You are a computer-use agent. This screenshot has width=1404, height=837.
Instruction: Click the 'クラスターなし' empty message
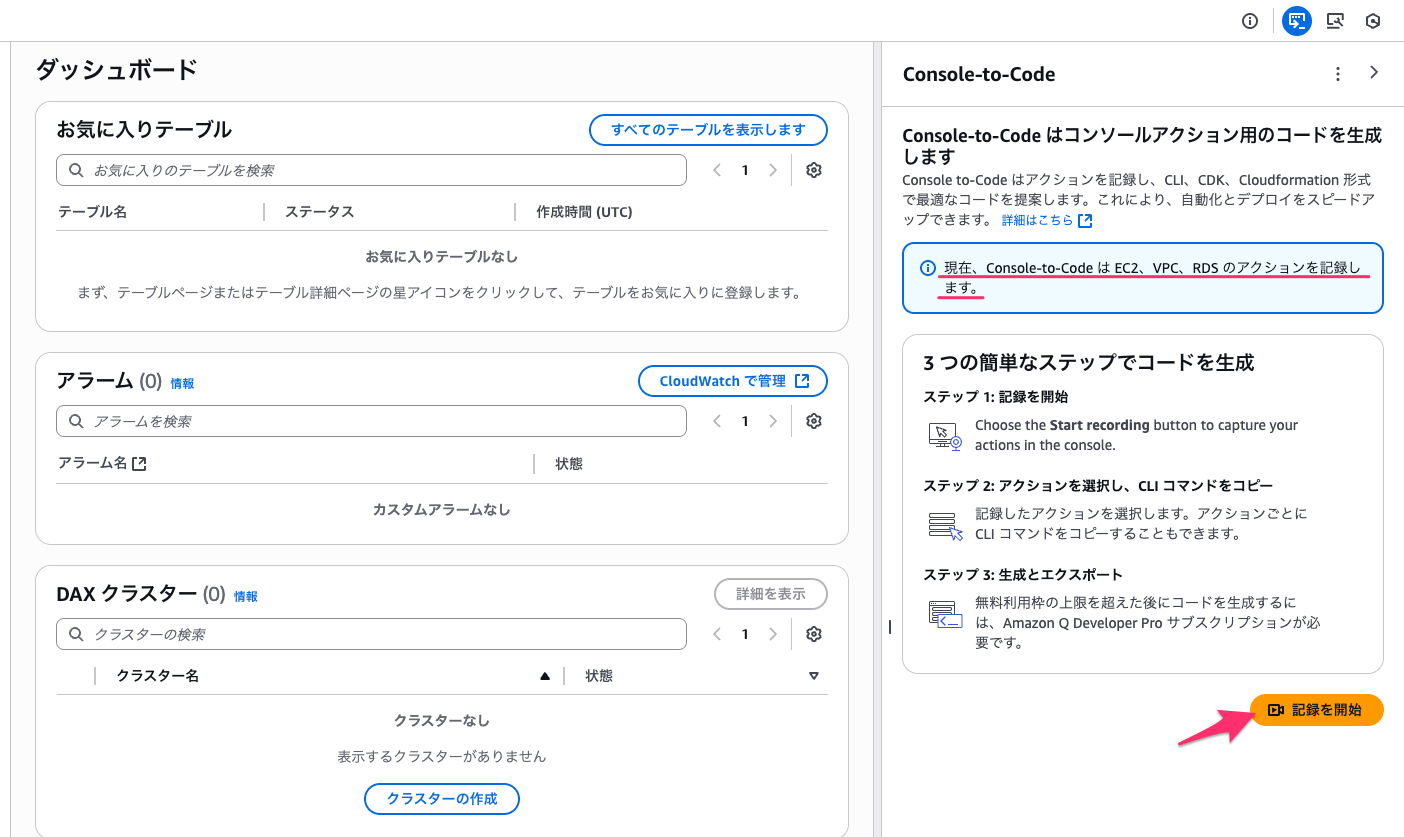(x=442, y=720)
